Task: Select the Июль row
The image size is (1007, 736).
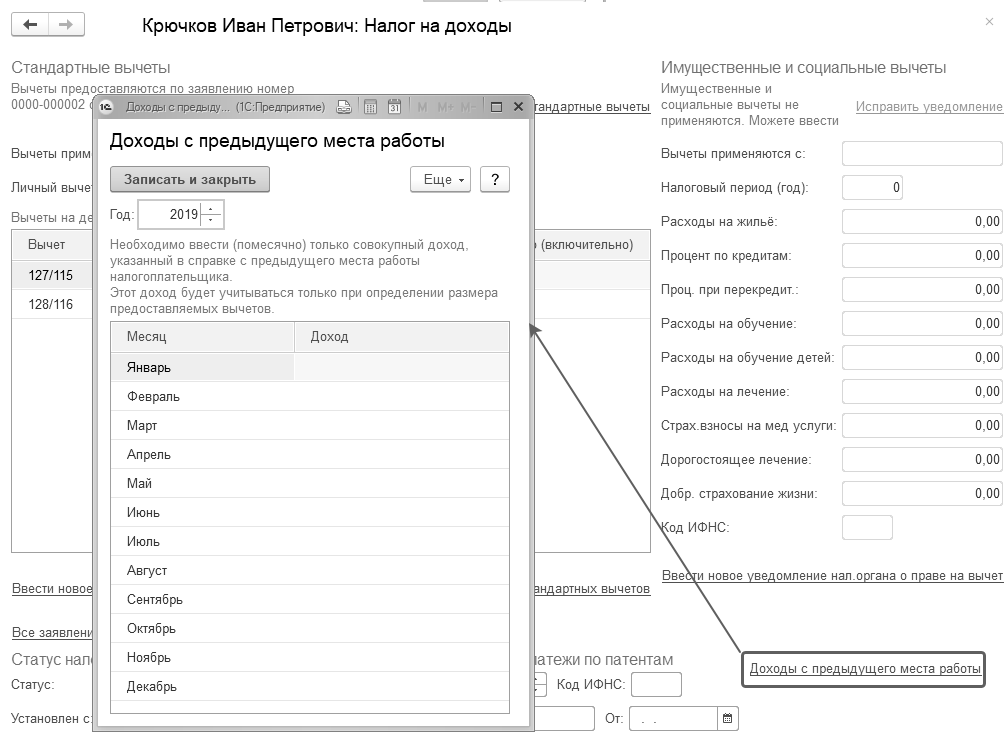Action: (310, 541)
